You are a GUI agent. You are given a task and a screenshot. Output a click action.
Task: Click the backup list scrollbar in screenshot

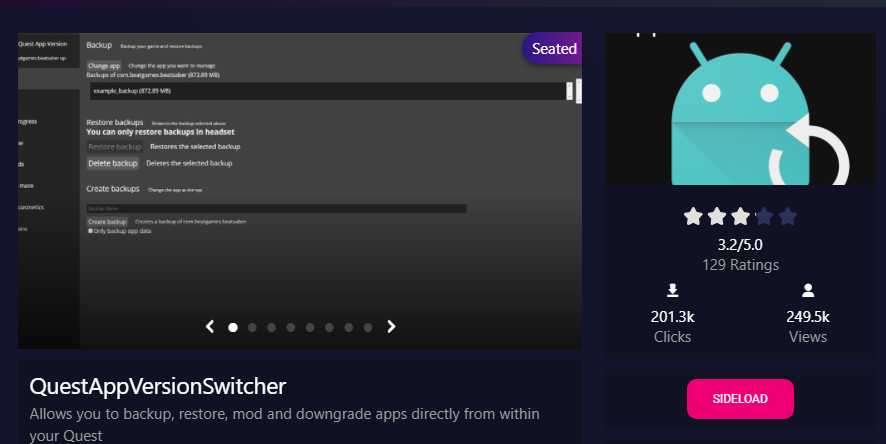570,91
